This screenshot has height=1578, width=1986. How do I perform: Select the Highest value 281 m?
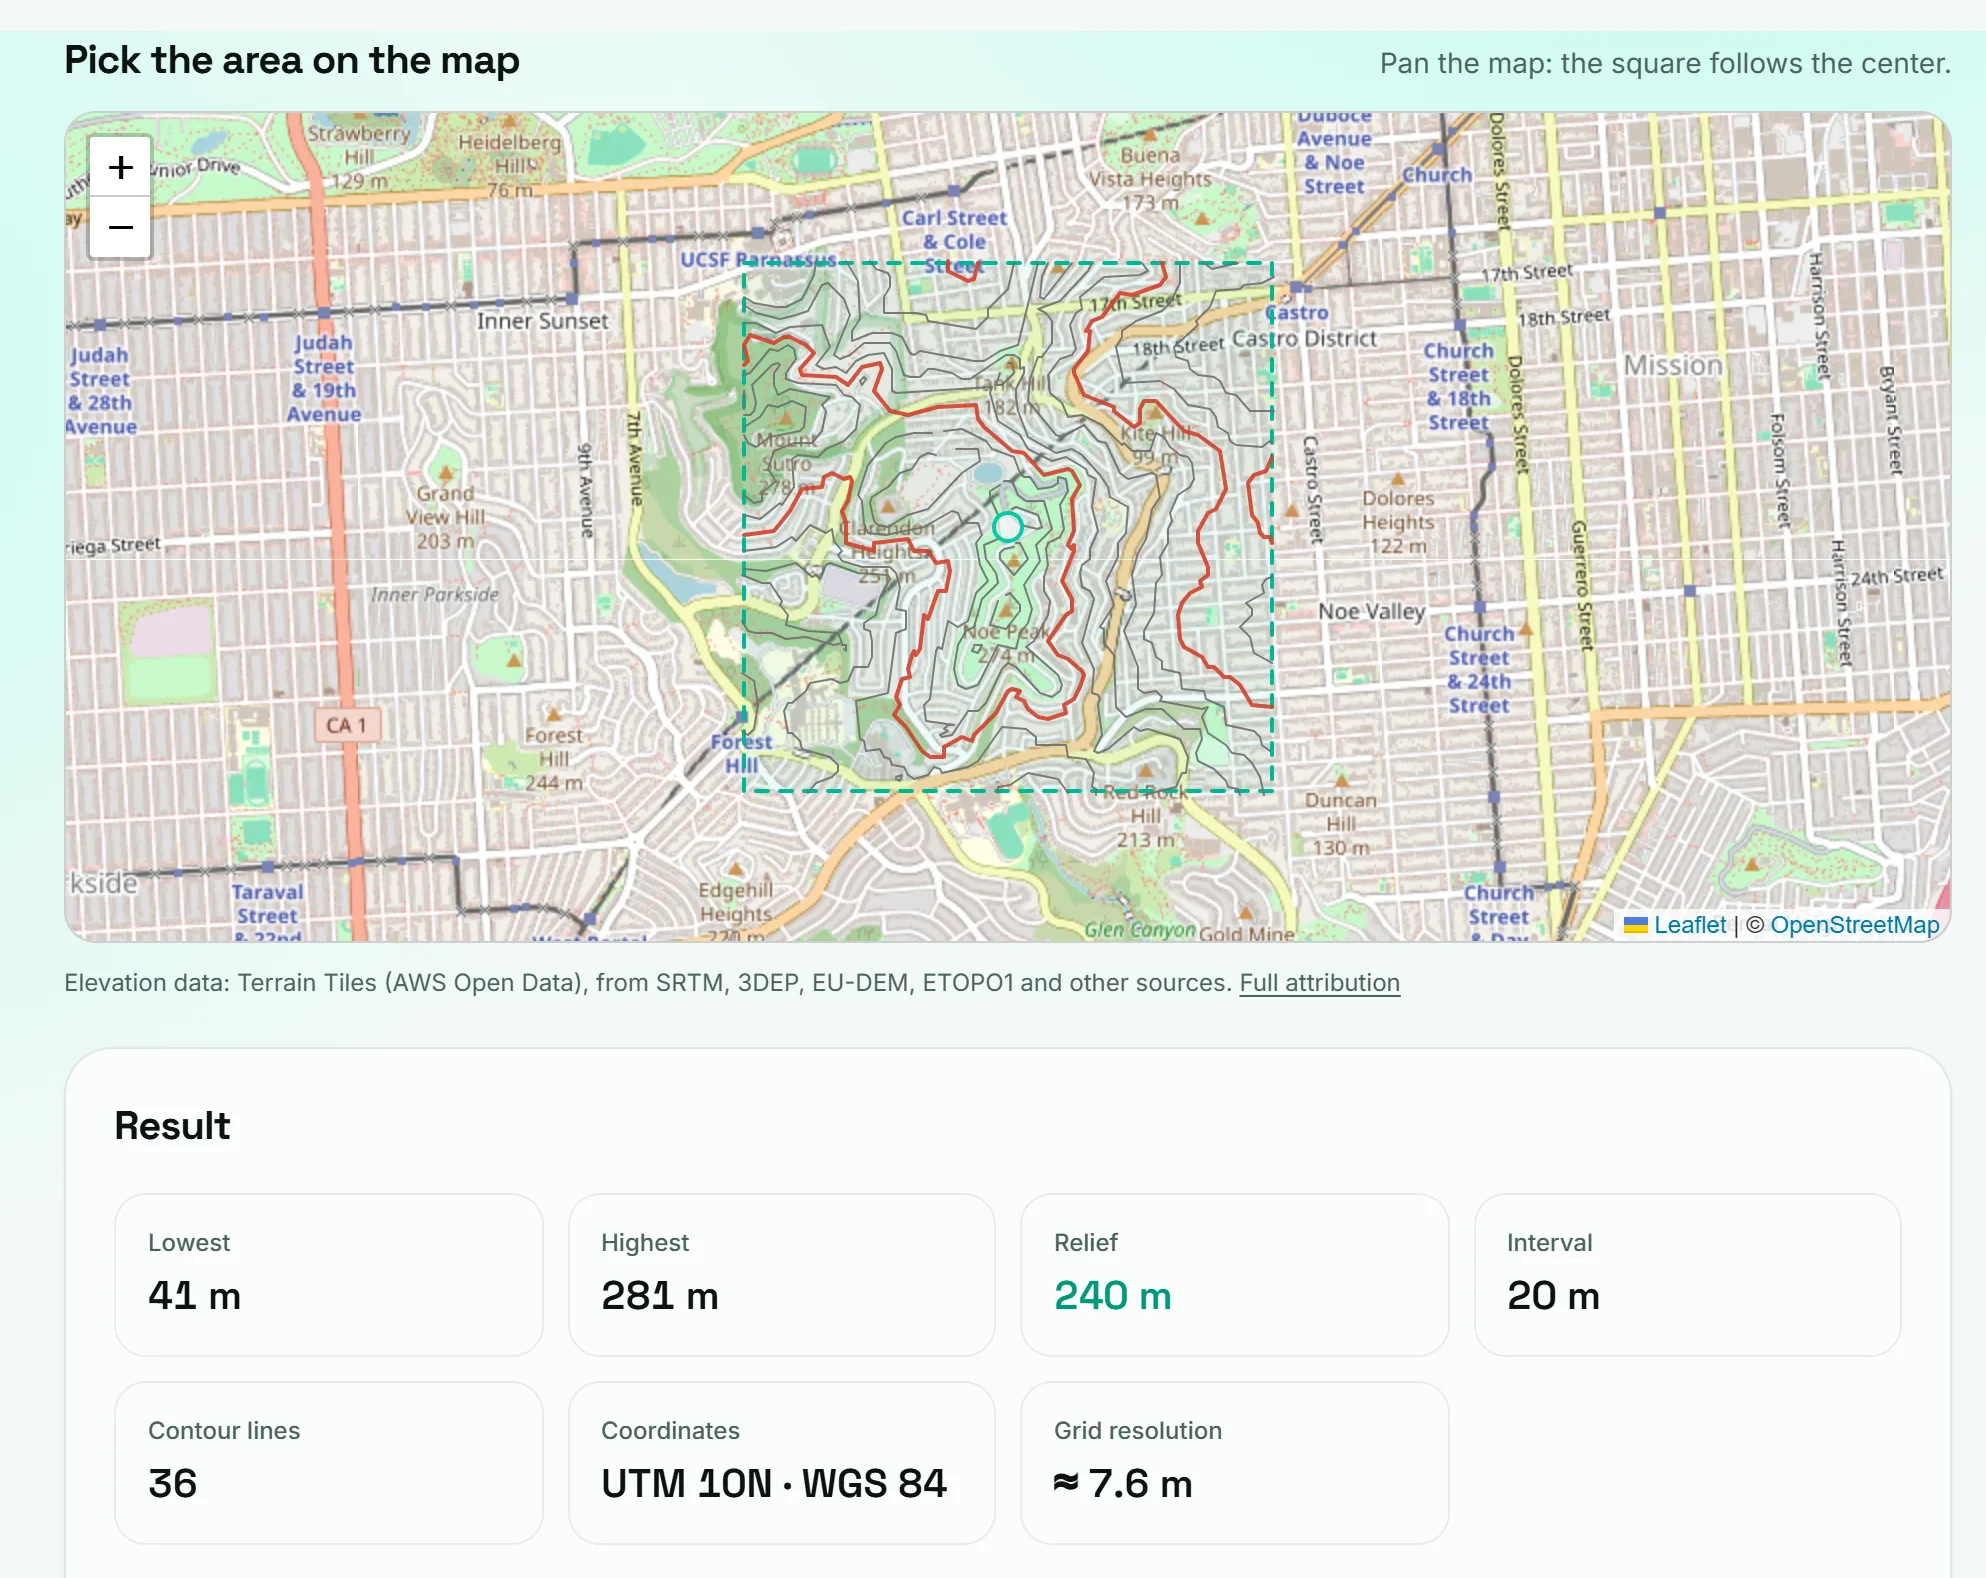click(660, 1295)
